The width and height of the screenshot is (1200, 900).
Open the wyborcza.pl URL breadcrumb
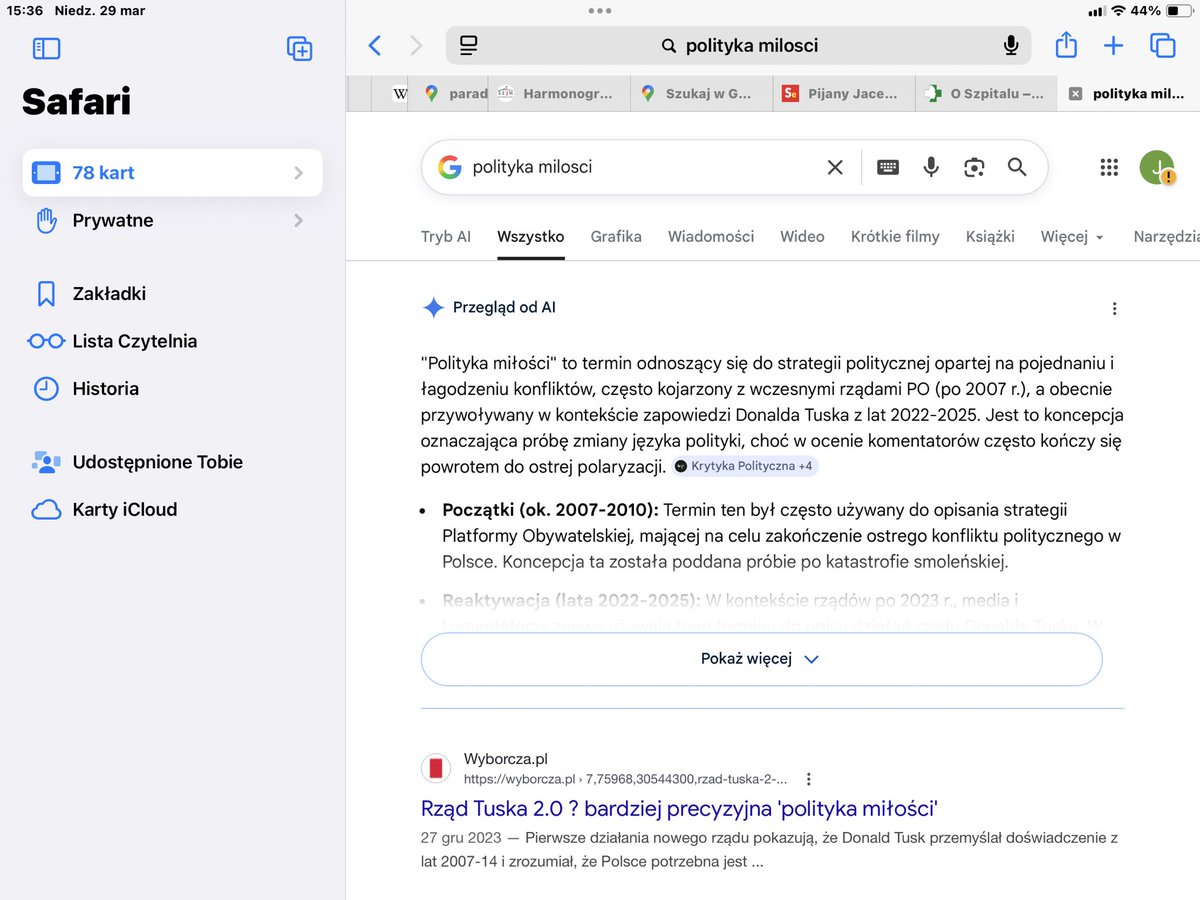coord(625,779)
